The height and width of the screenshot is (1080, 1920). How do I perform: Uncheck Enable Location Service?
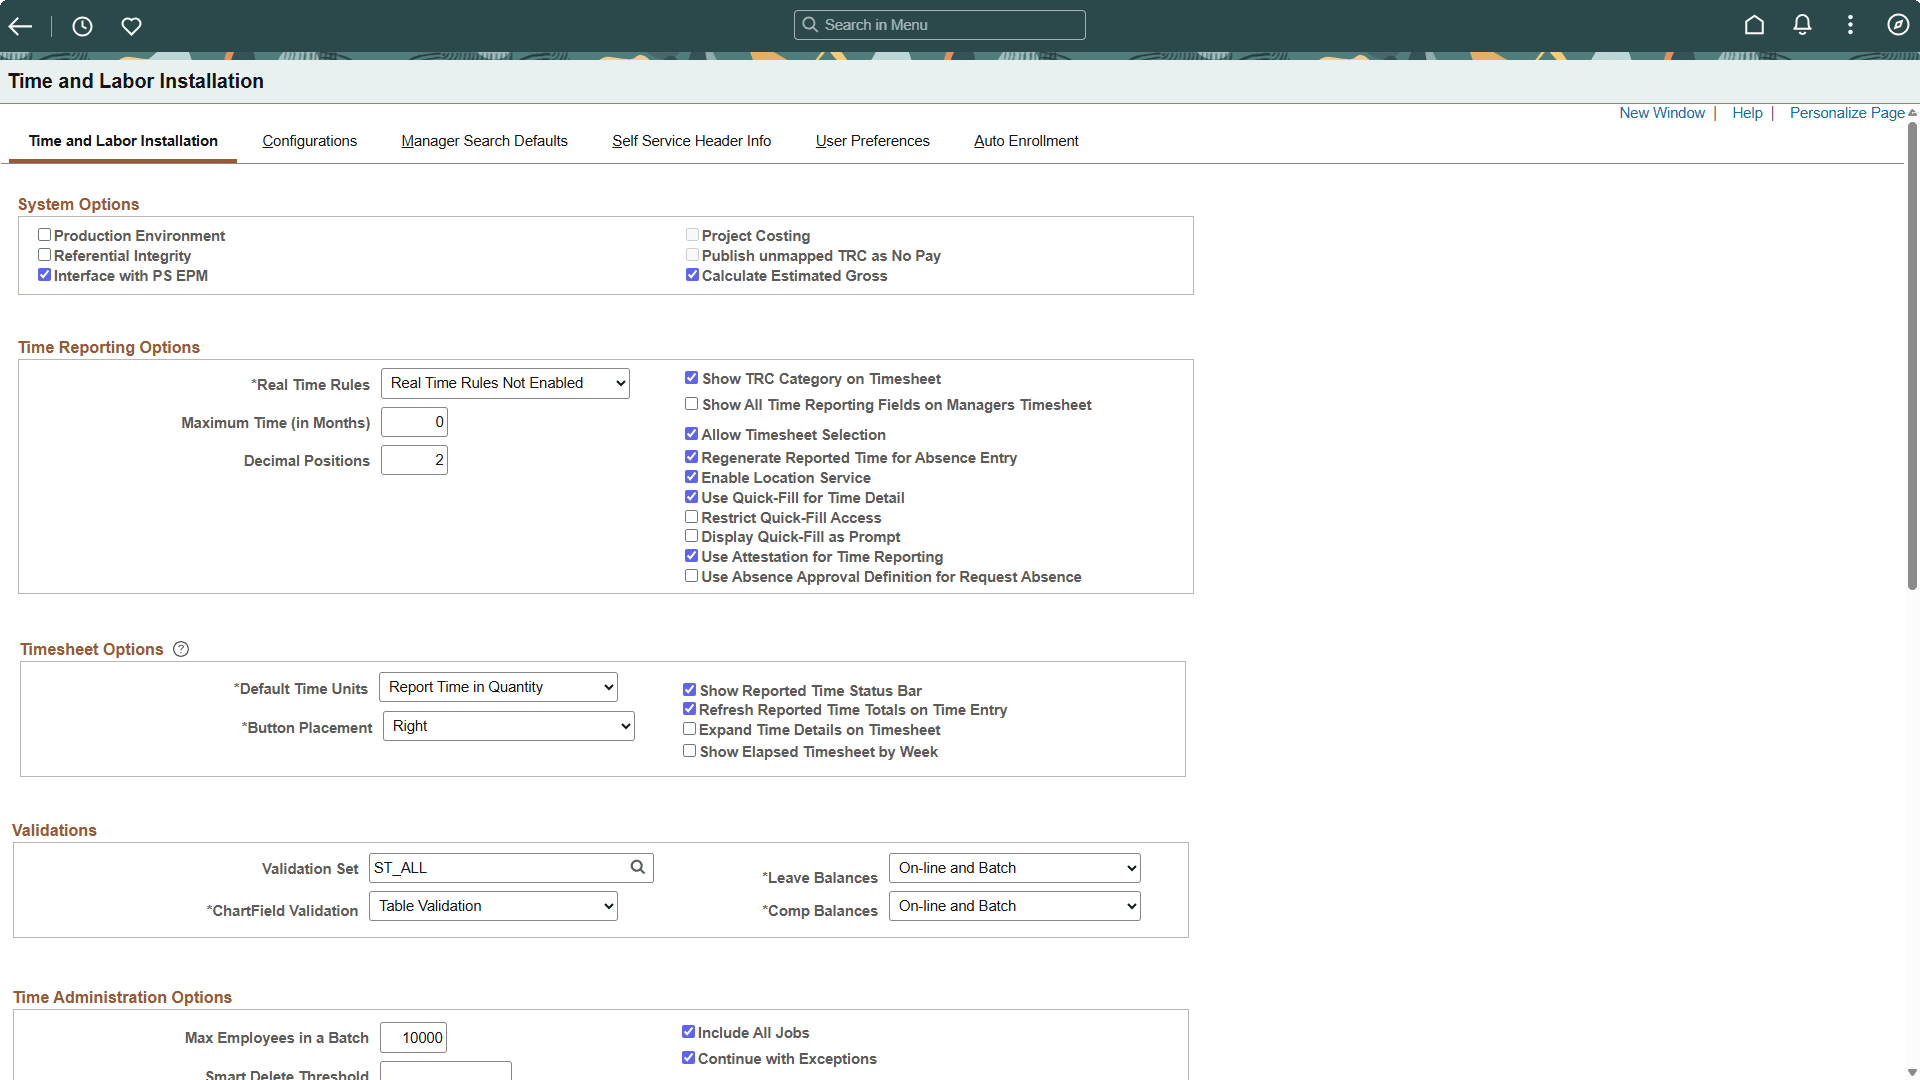[691, 477]
